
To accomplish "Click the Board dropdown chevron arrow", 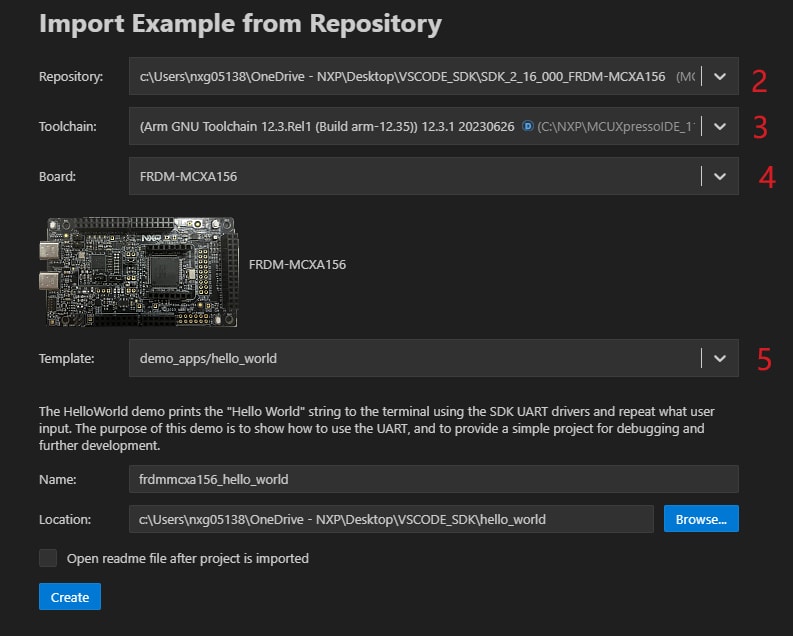I will tap(720, 176).
